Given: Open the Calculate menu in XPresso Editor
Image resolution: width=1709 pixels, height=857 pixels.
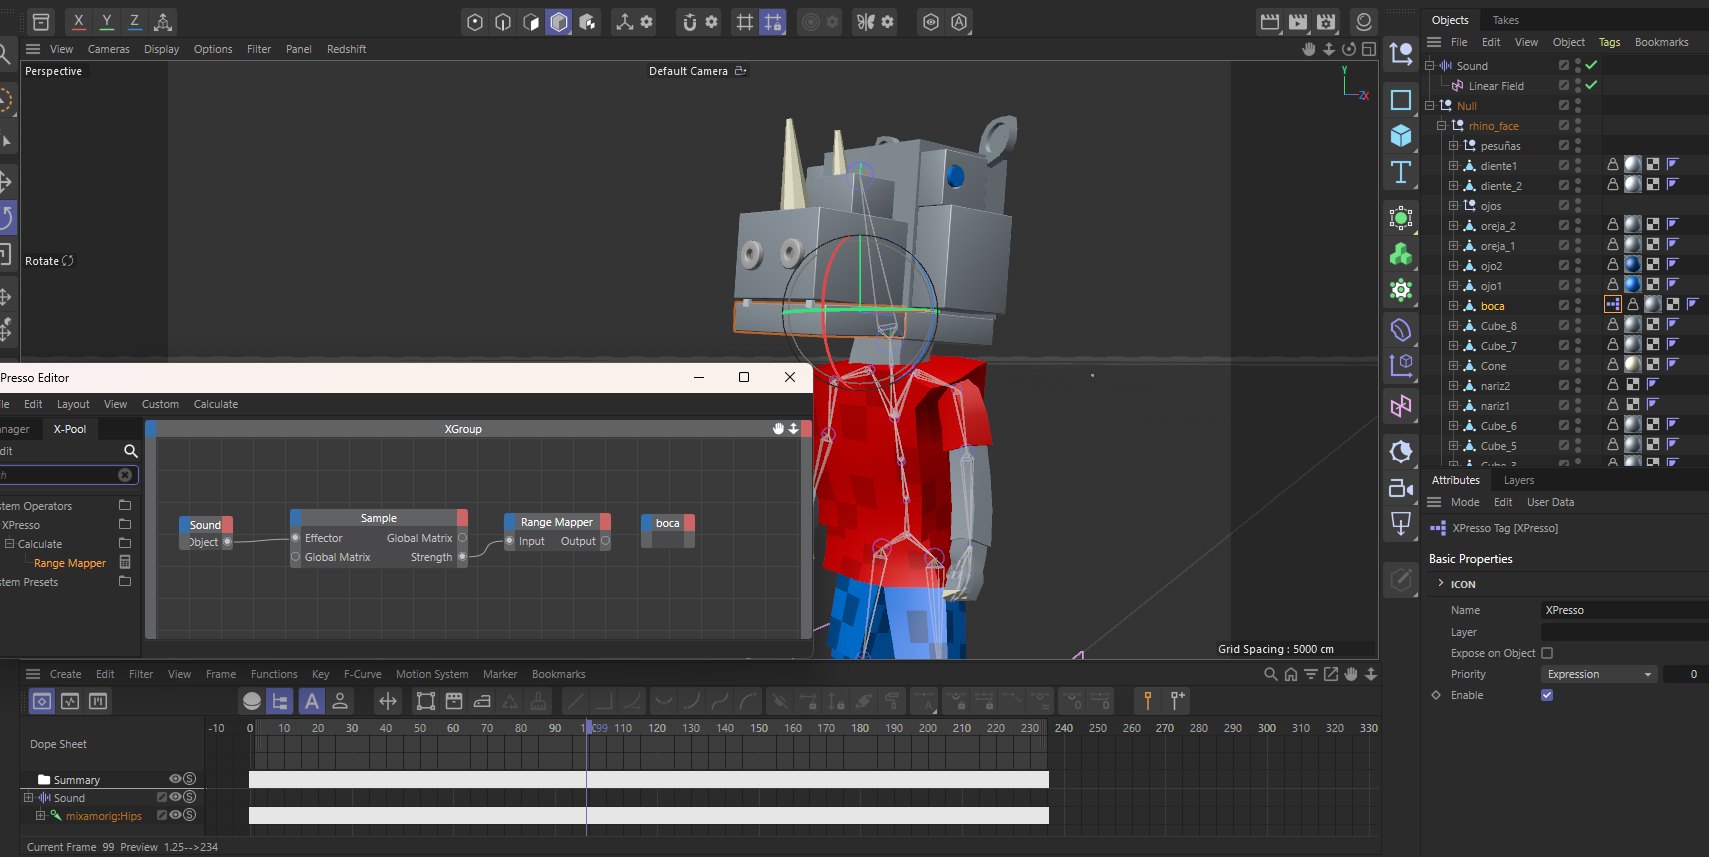Looking at the screenshot, I should 216,404.
